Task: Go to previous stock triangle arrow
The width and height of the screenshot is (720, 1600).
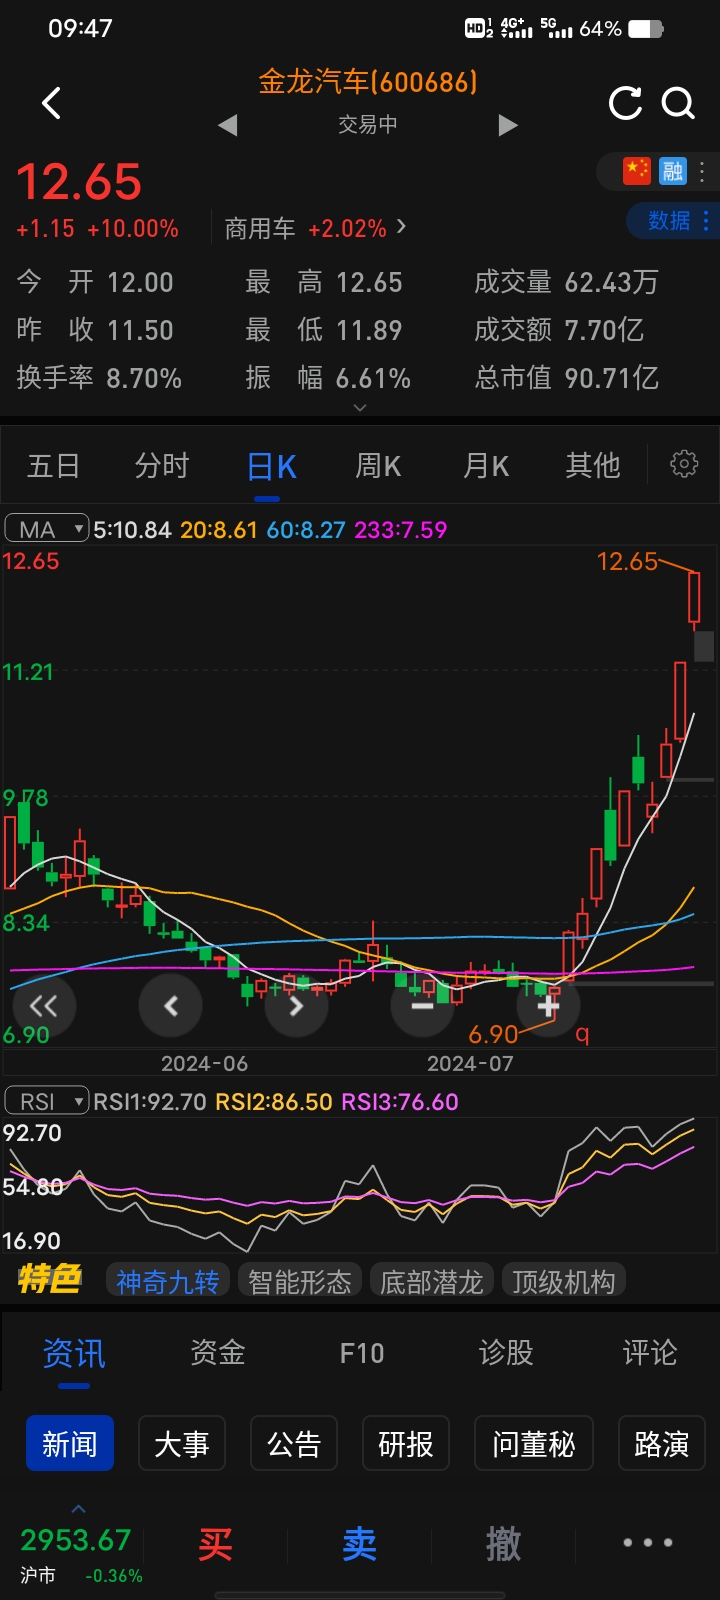Action: click(228, 125)
